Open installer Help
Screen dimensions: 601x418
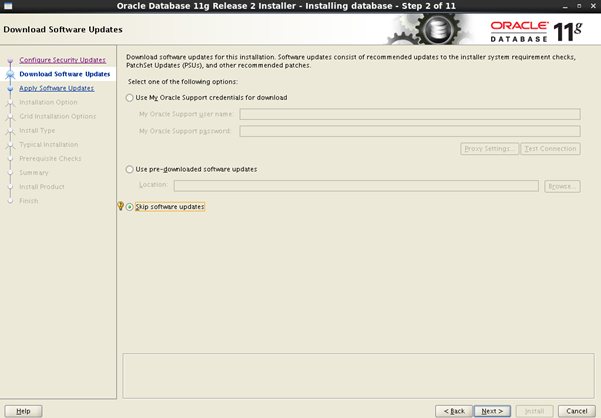tap(23, 411)
